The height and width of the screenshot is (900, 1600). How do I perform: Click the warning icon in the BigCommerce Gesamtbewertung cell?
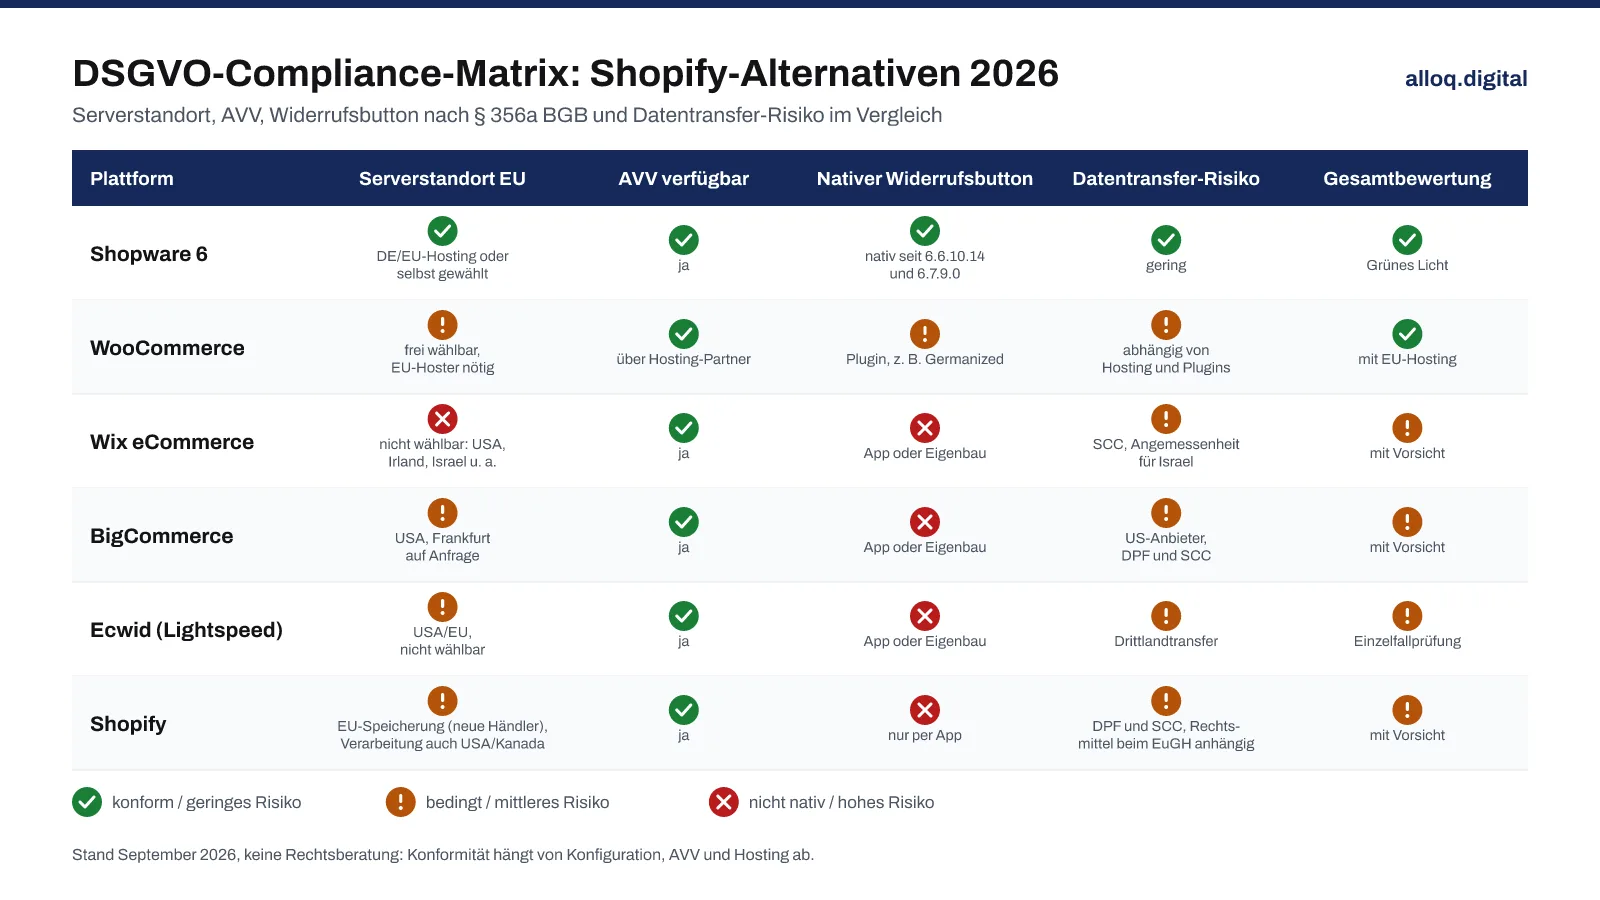tap(1407, 522)
